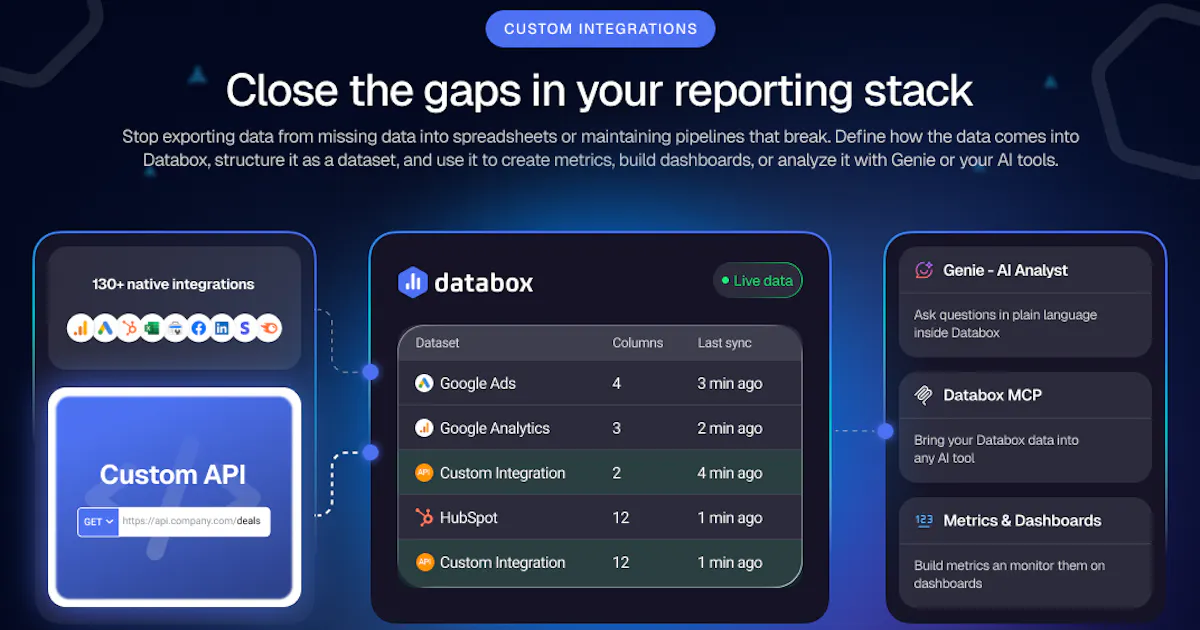Click '4 min ago' last sync value
The width and height of the screenshot is (1200, 630).
click(730, 473)
